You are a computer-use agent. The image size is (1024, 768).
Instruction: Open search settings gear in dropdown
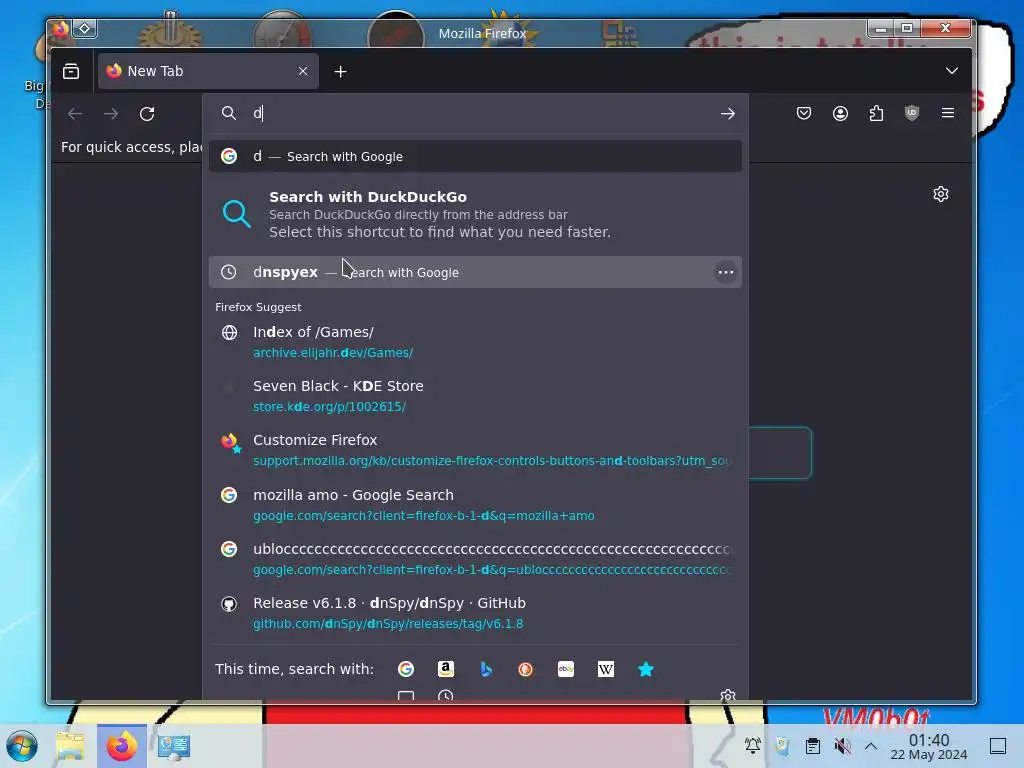pos(728,695)
